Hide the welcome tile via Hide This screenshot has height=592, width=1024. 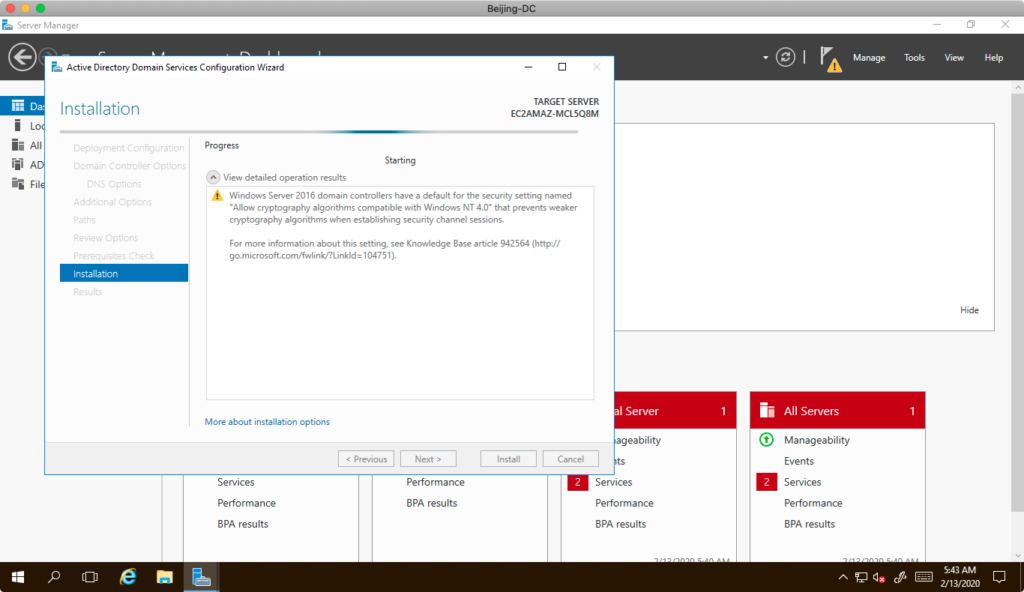[x=969, y=310]
